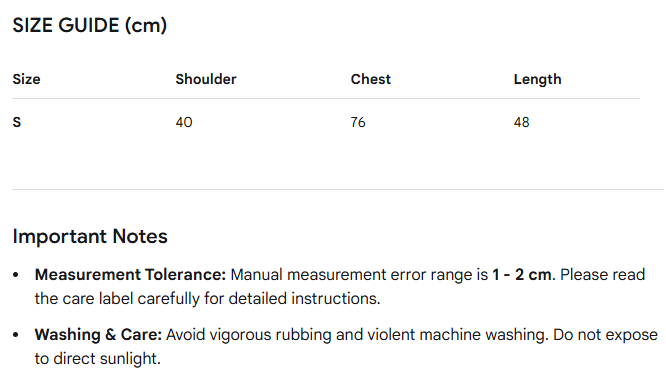The image size is (666, 372).
Task: Click the SIZE GUIDE (cm) heading
Action: [x=90, y=25]
